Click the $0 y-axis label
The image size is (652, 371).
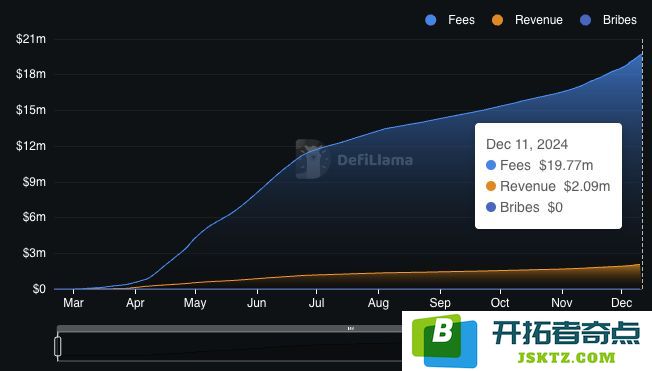point(39,289)
